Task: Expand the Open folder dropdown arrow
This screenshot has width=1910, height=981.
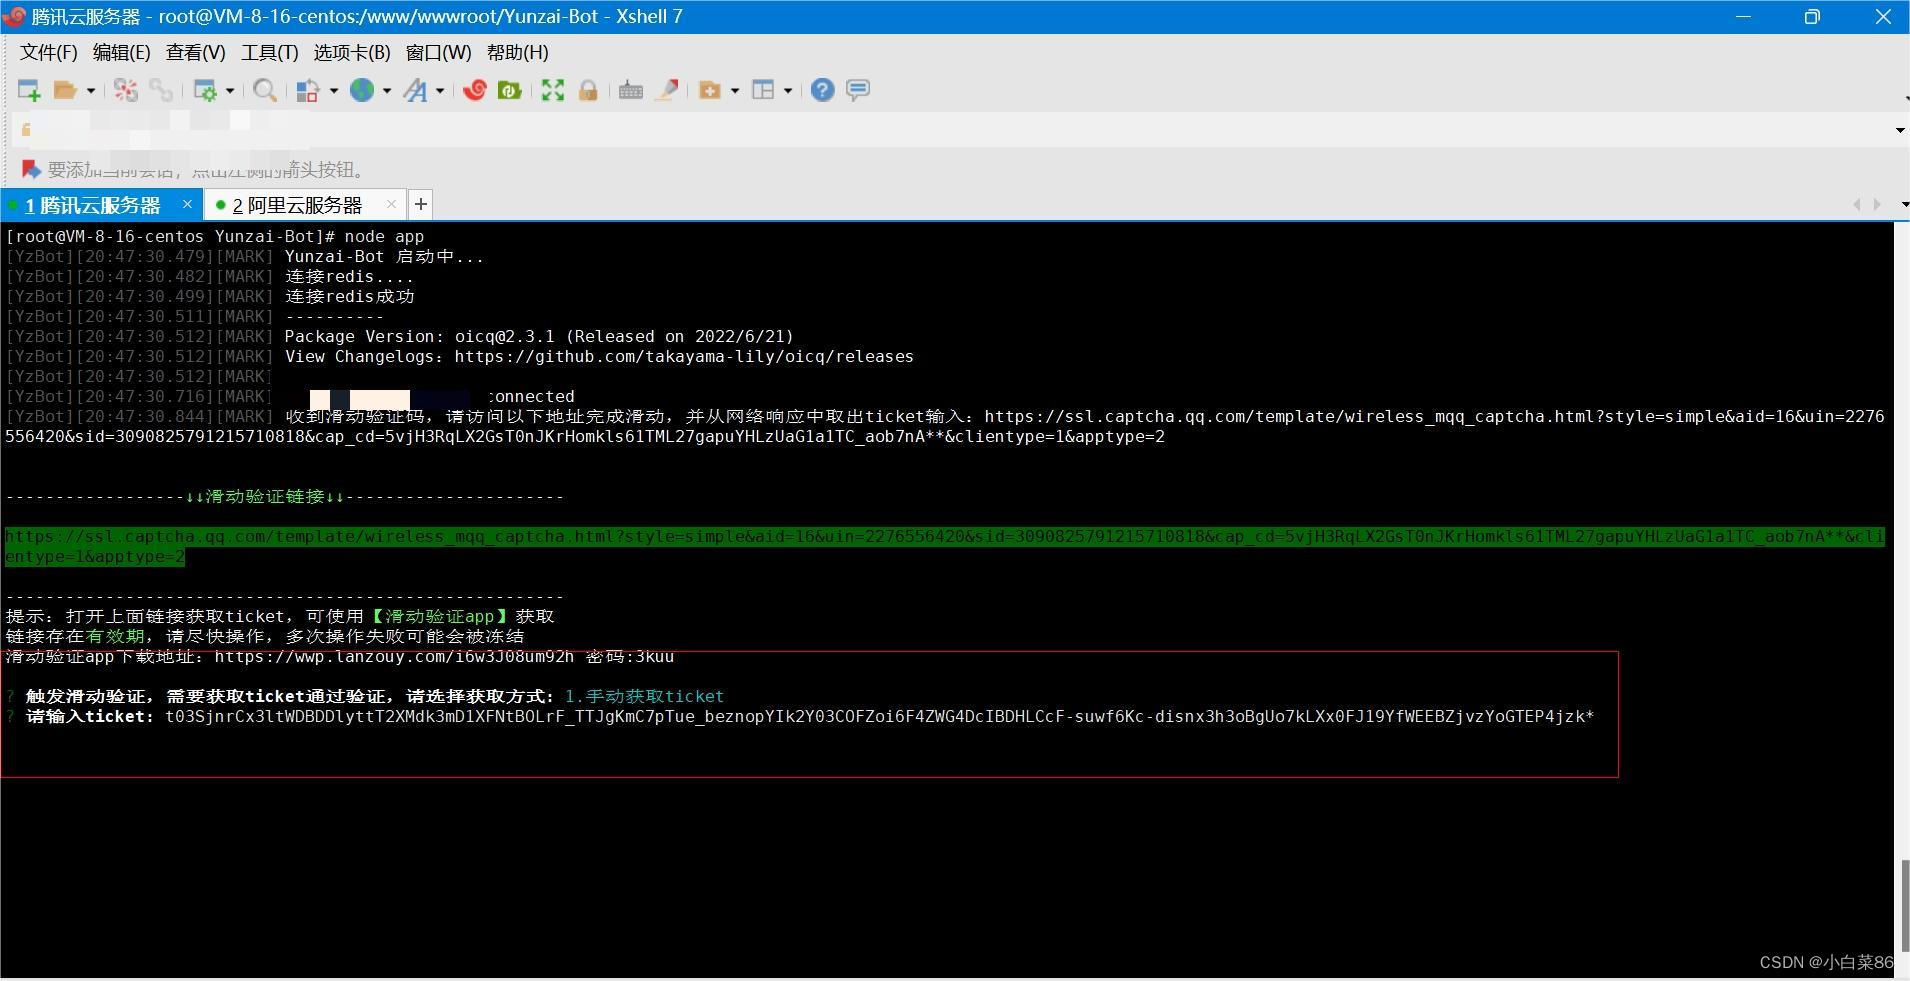Action: pos(91,90)
